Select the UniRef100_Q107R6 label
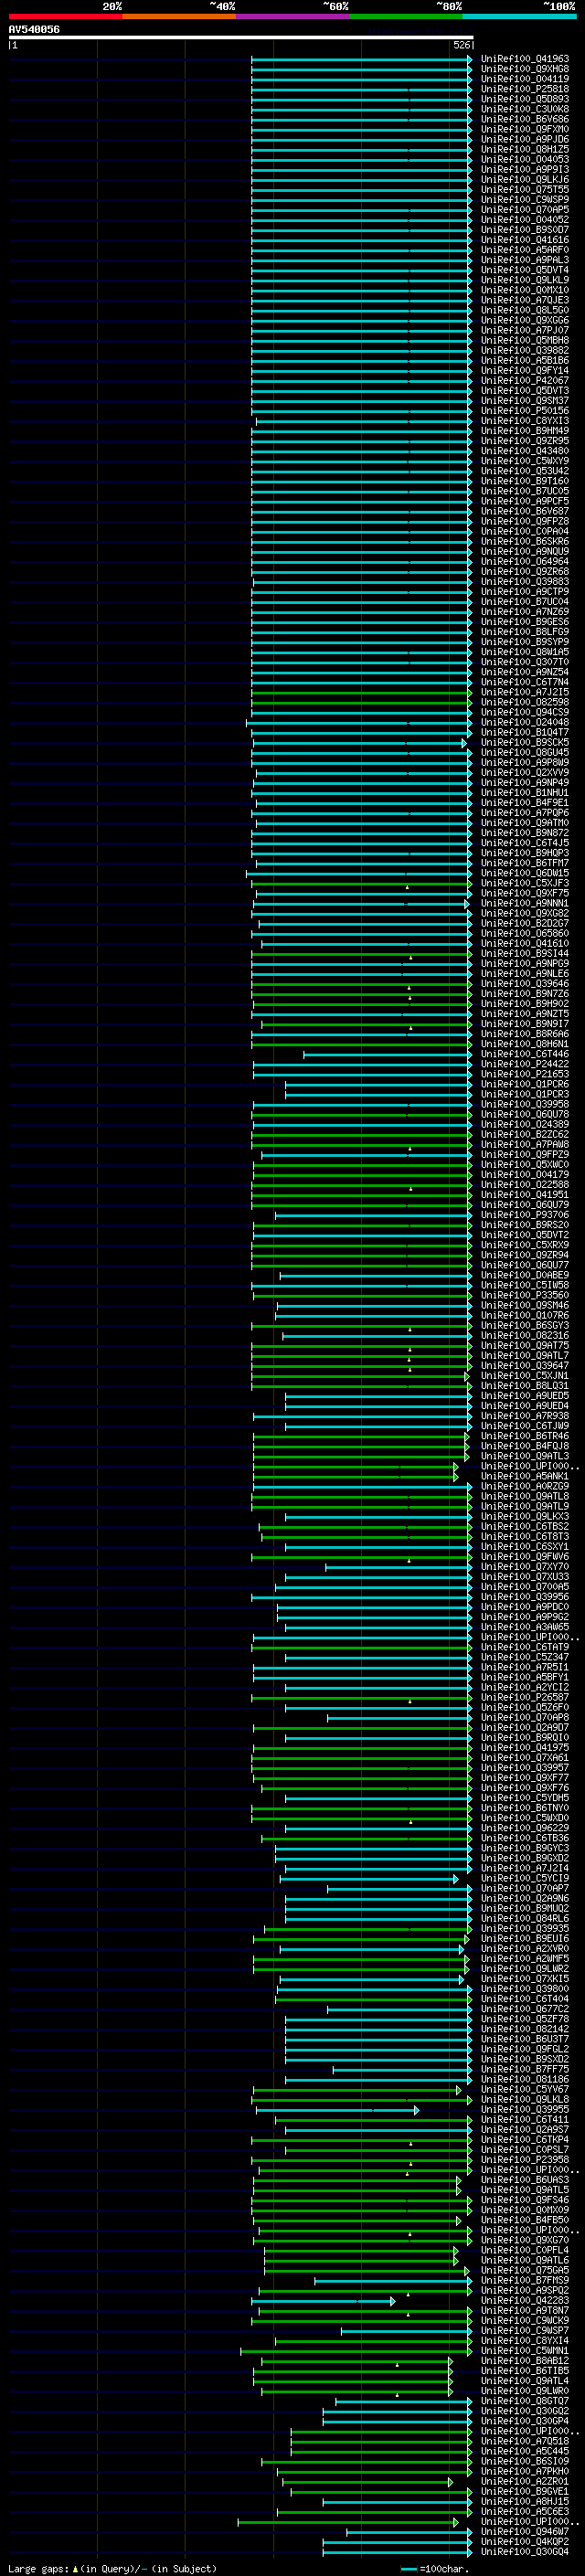Screen dimensions: 585x2576 pyautogui.click(x=525, y=1315)
